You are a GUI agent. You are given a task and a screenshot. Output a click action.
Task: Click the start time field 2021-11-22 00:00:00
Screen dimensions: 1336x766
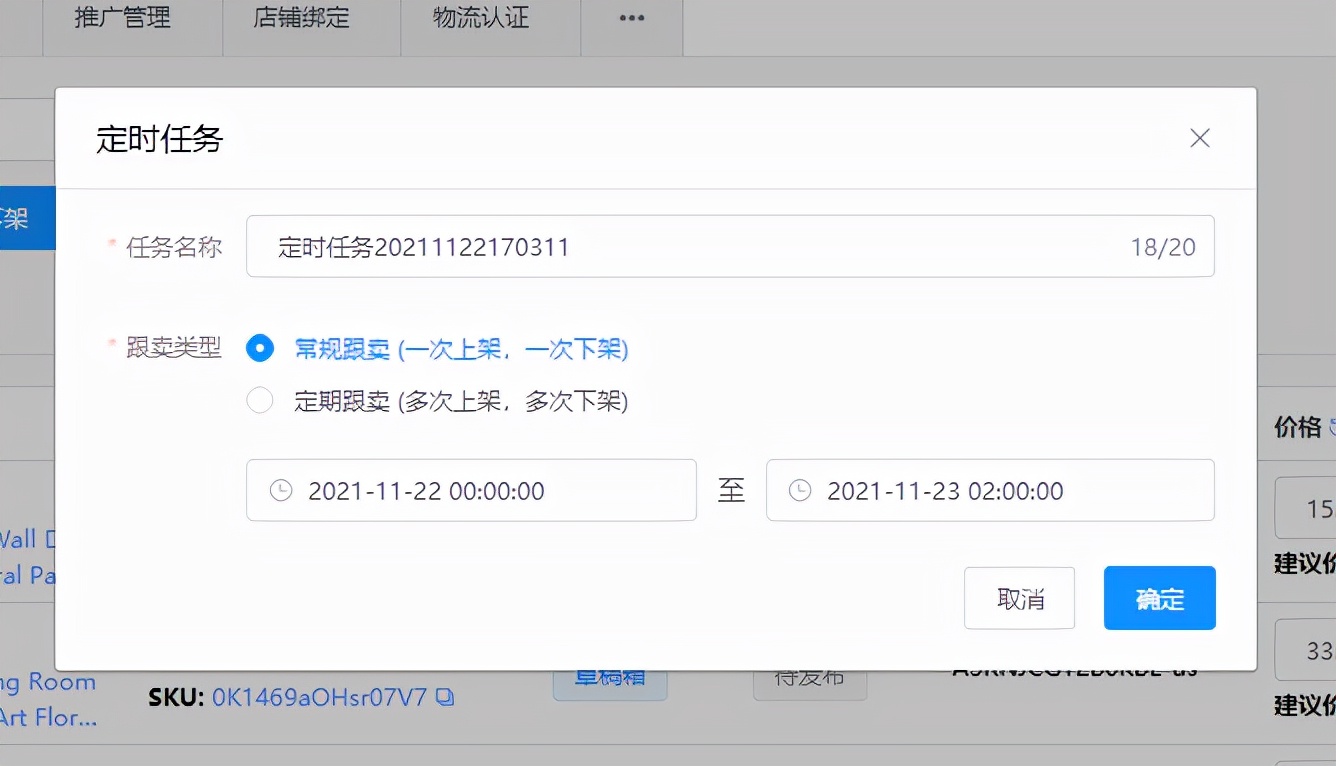pyautogui.click(x=471, y=490)
